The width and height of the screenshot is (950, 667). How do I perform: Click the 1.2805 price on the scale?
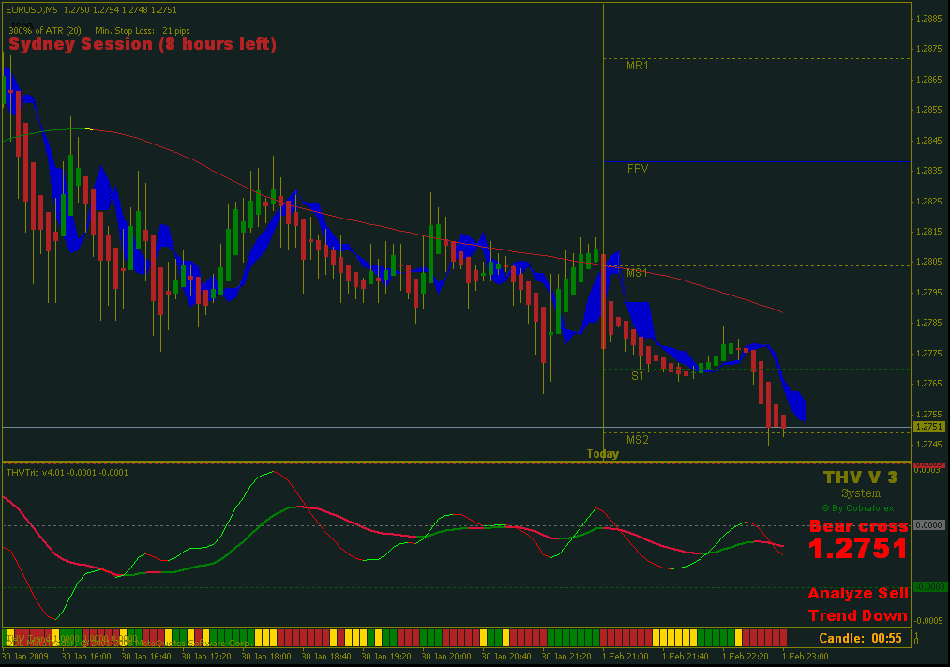point(929,263)
